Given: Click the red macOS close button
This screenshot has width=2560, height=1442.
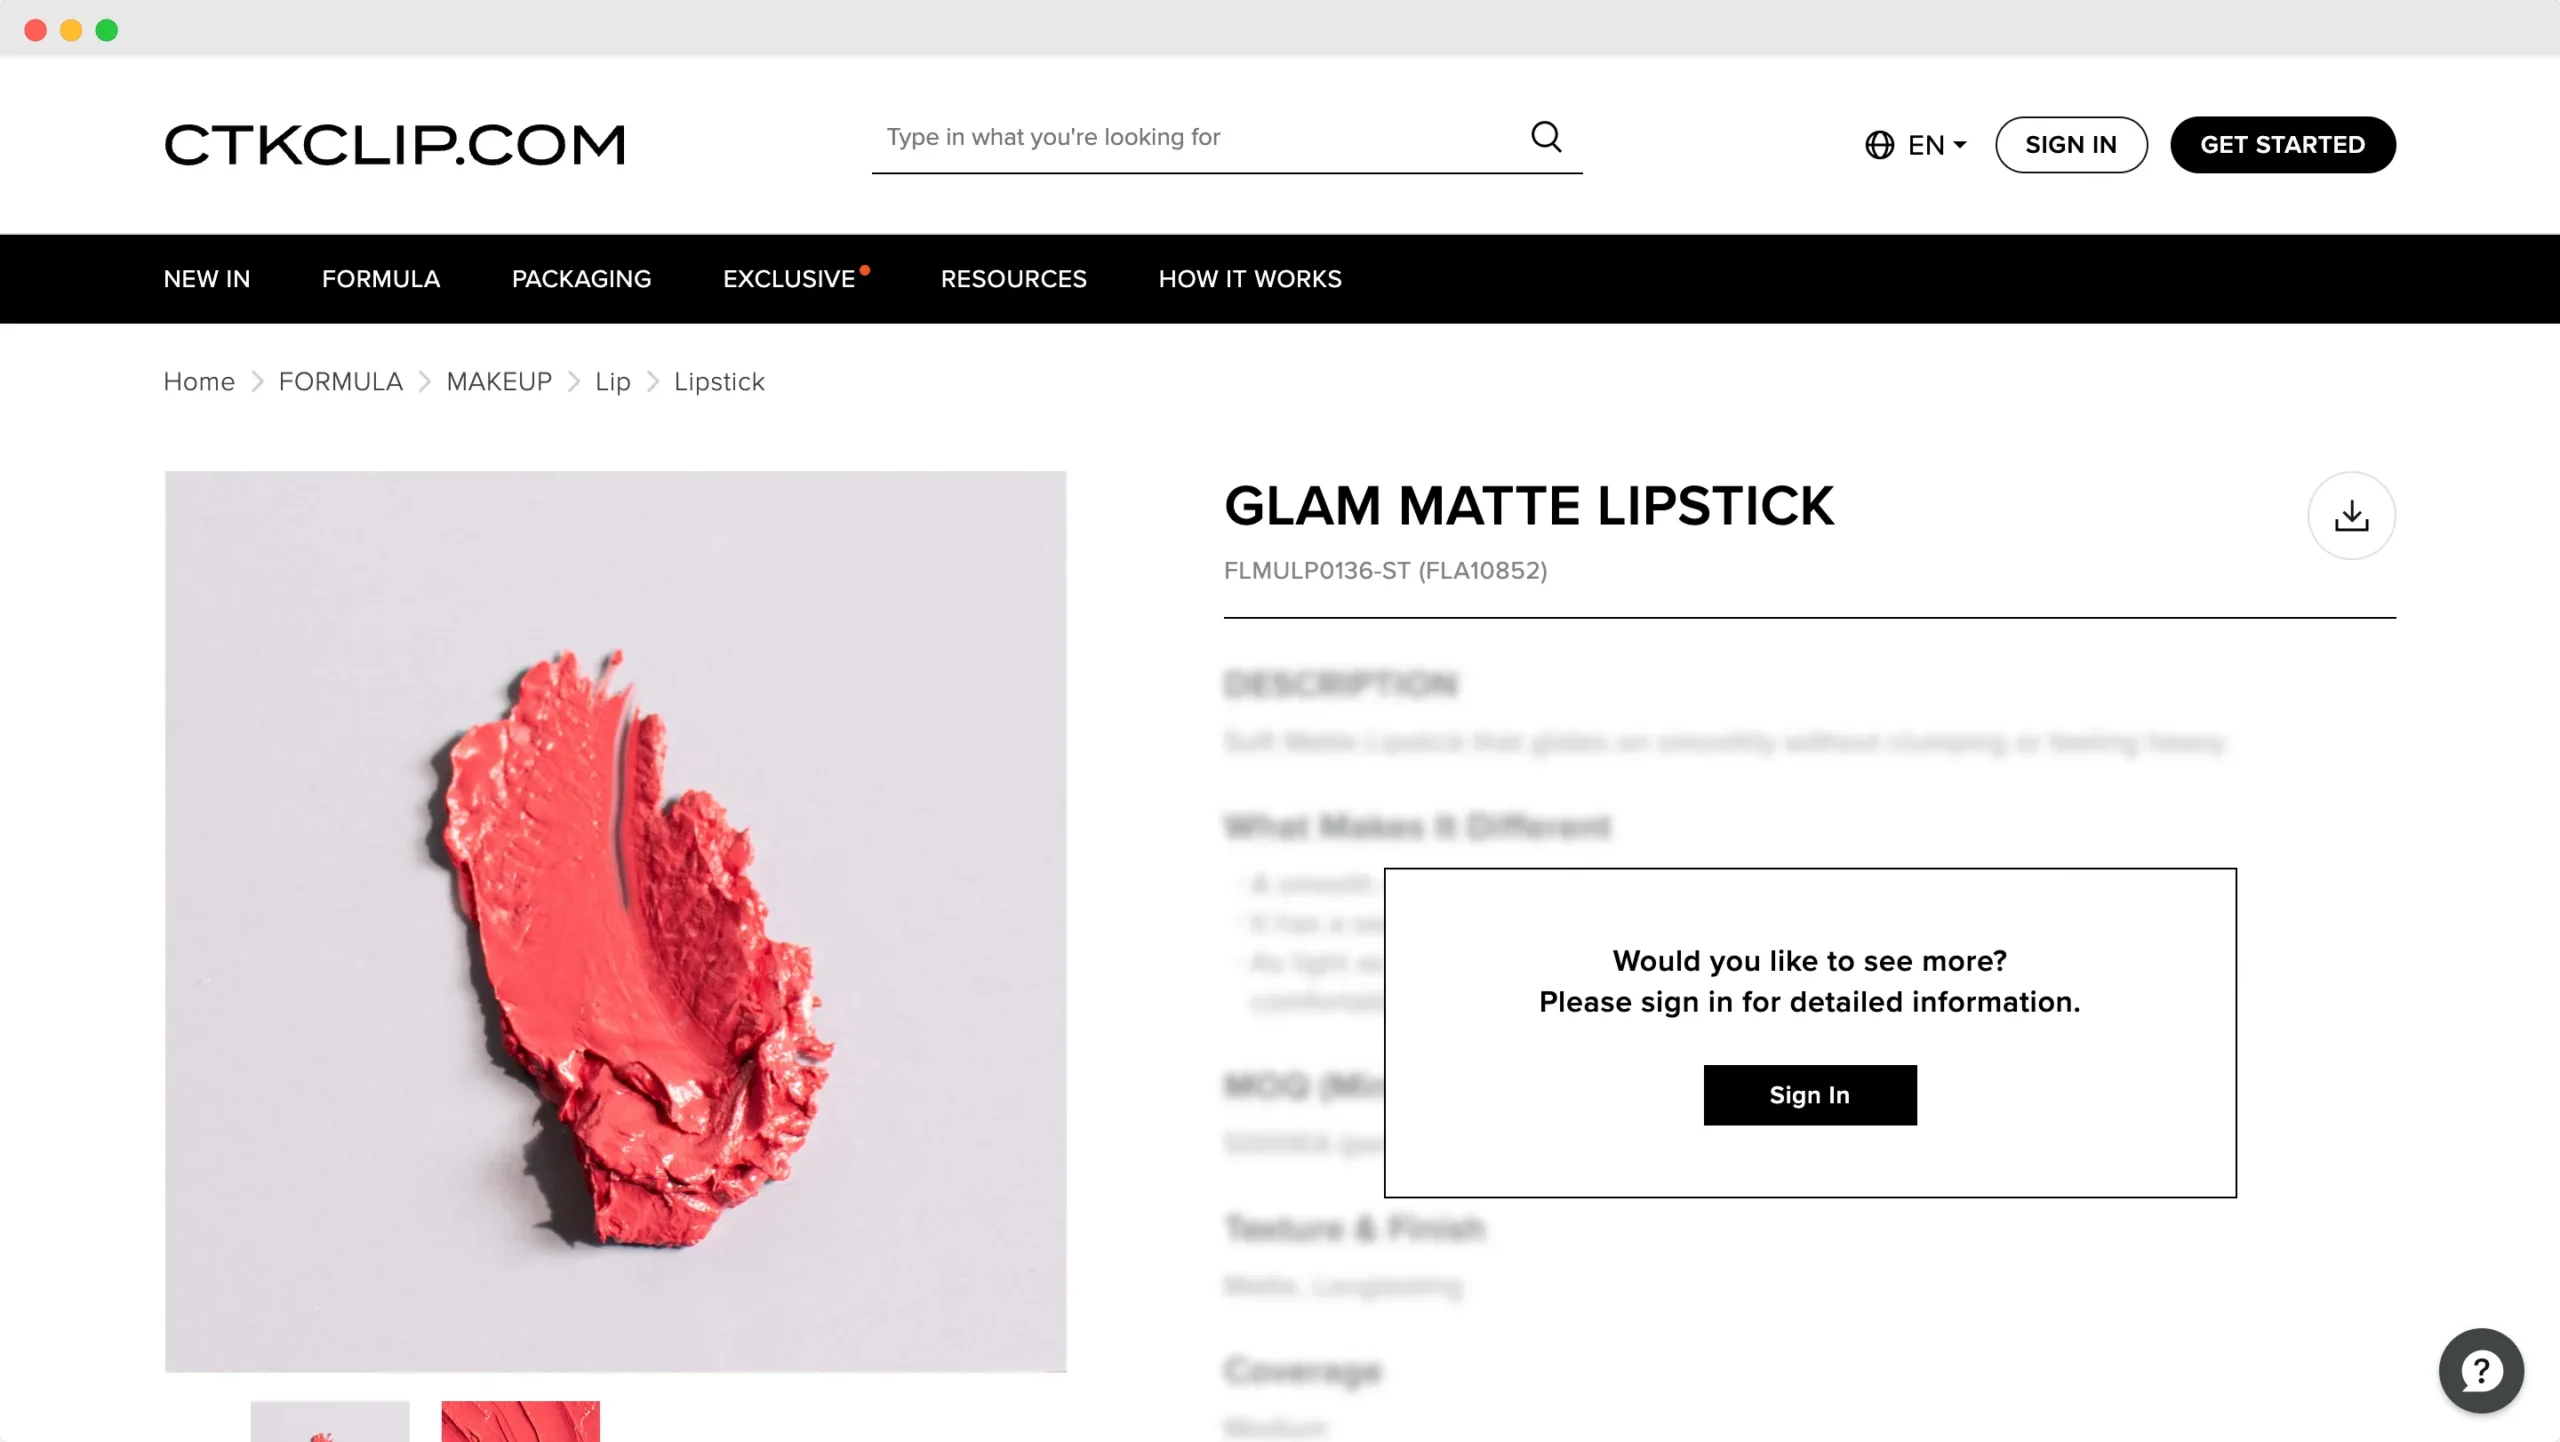Looking at the screenshot, I should (36, 30).
